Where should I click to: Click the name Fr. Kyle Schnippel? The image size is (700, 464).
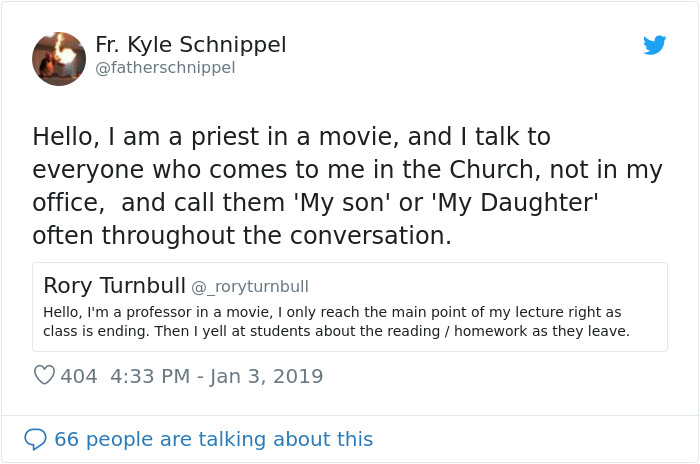coord(191,45)
